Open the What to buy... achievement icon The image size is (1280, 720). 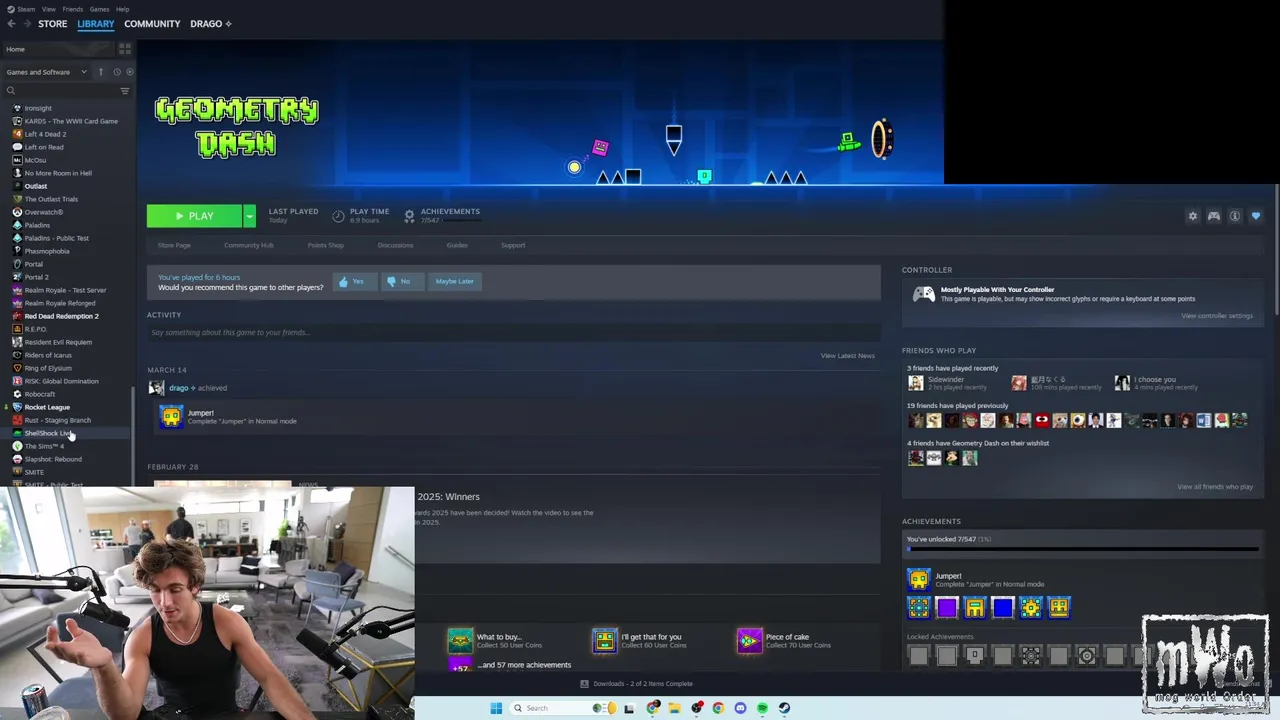(x=460, y=640)
